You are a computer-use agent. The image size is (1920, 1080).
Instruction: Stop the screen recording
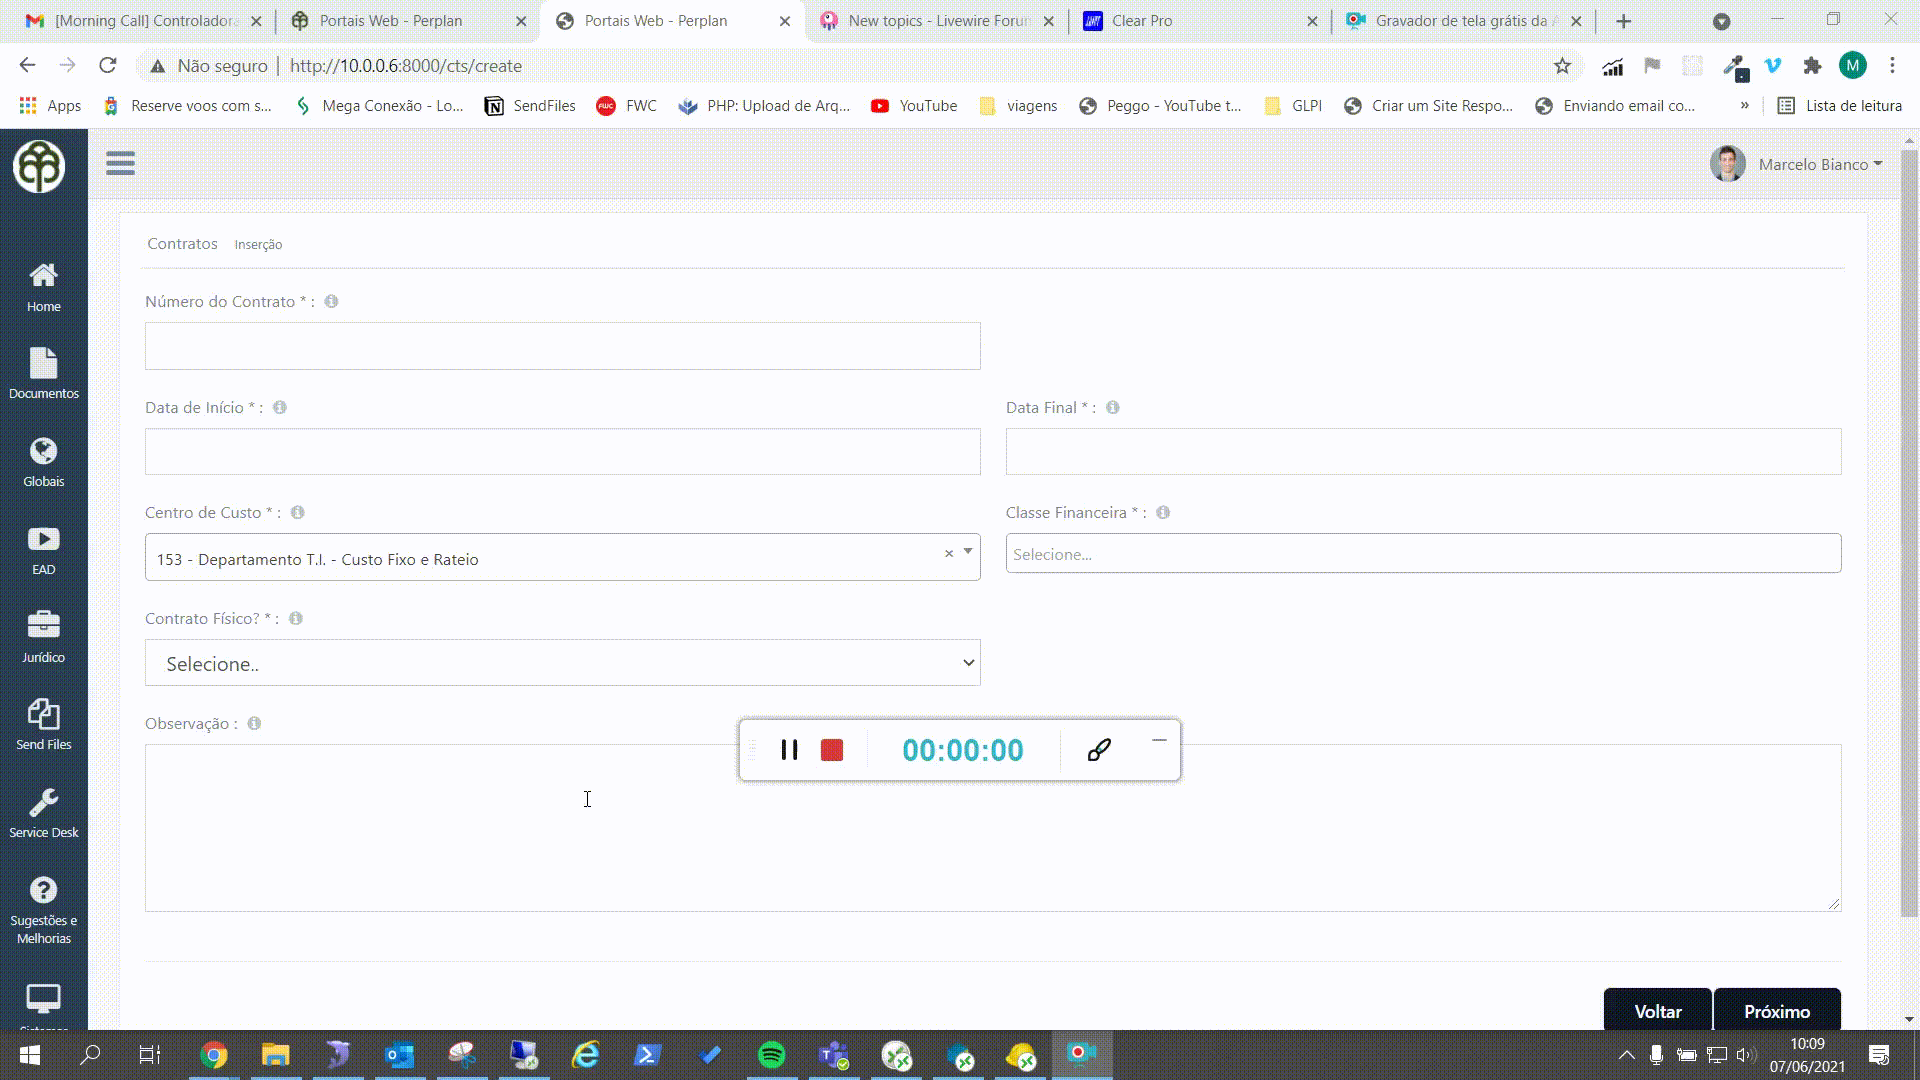(x=832, y=750)
